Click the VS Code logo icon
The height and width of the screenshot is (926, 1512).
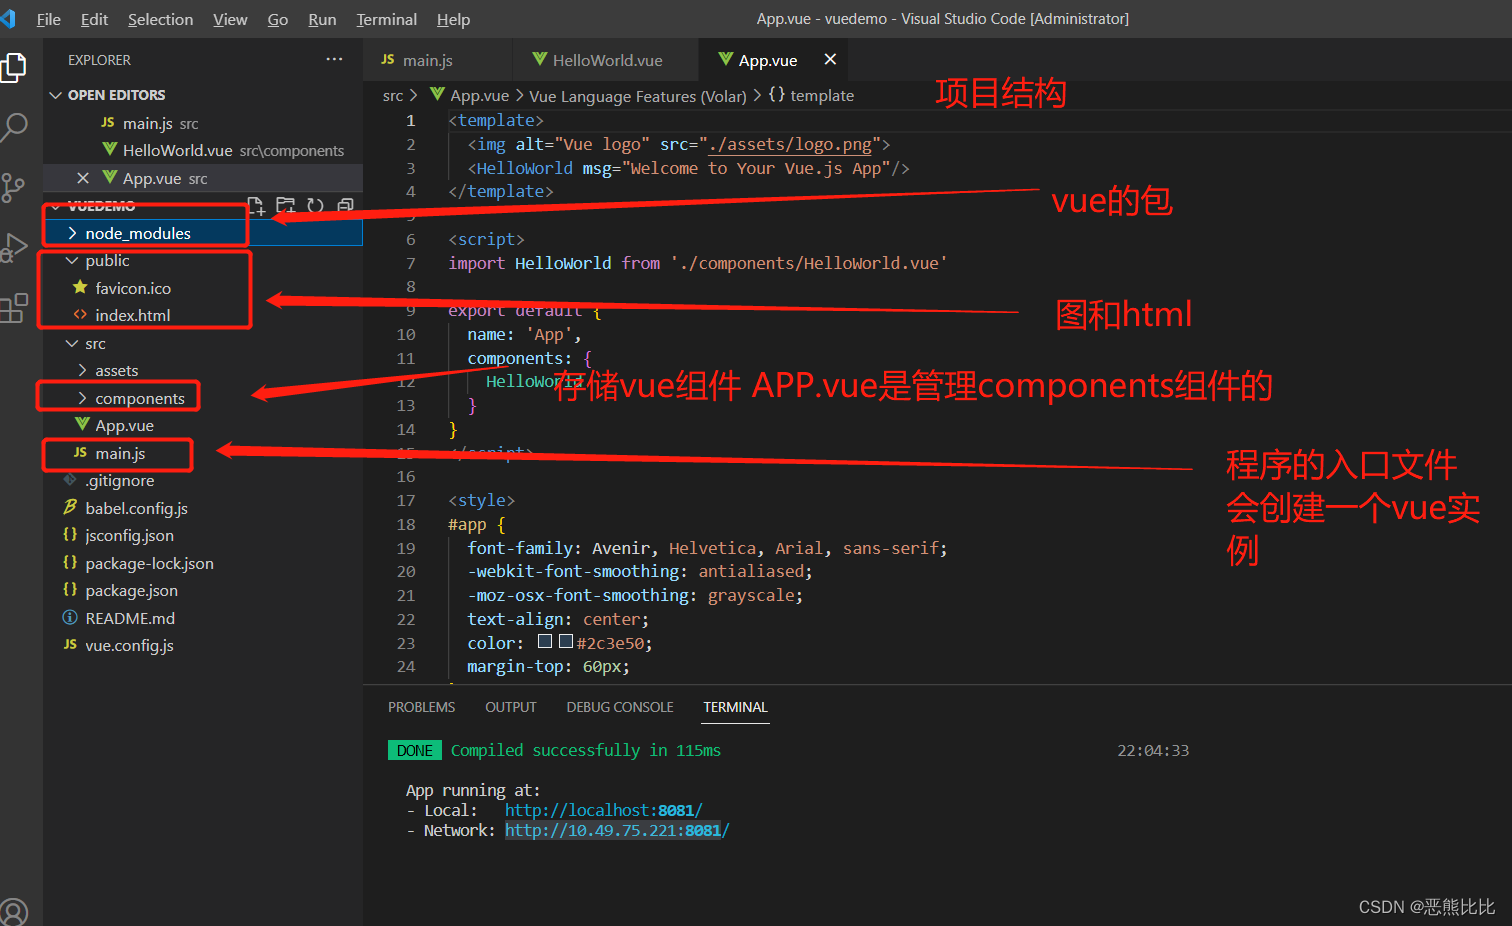pos(10,19)
